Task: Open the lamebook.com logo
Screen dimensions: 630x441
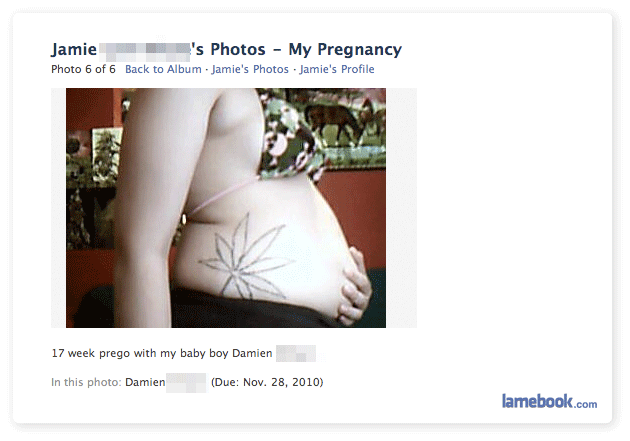Action: 549,401
